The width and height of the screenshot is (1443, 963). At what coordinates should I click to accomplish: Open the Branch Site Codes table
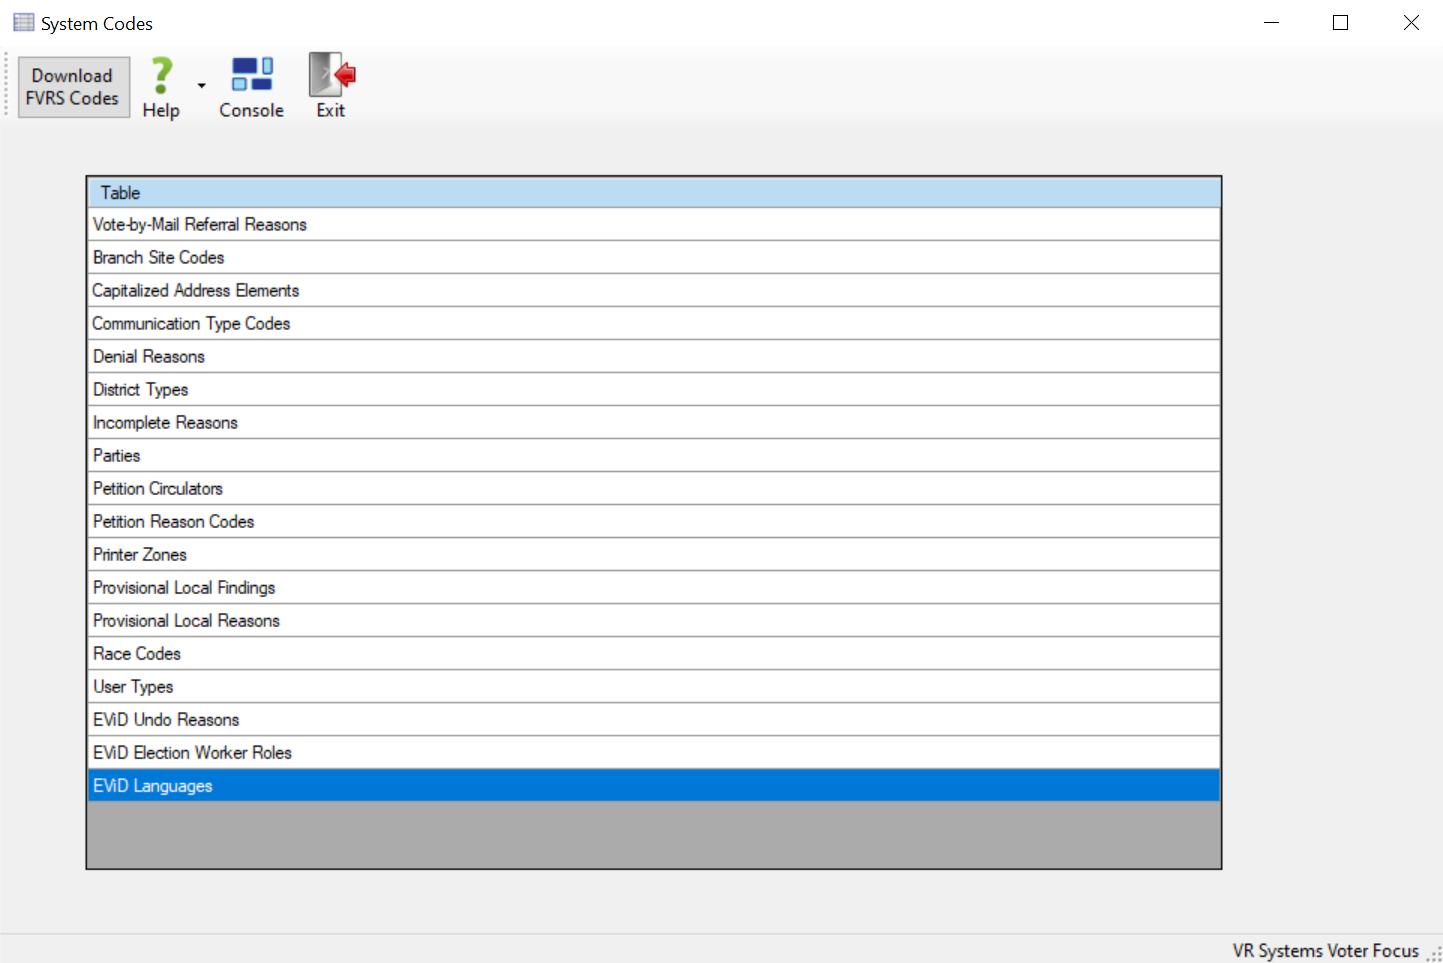click(159, 258)
